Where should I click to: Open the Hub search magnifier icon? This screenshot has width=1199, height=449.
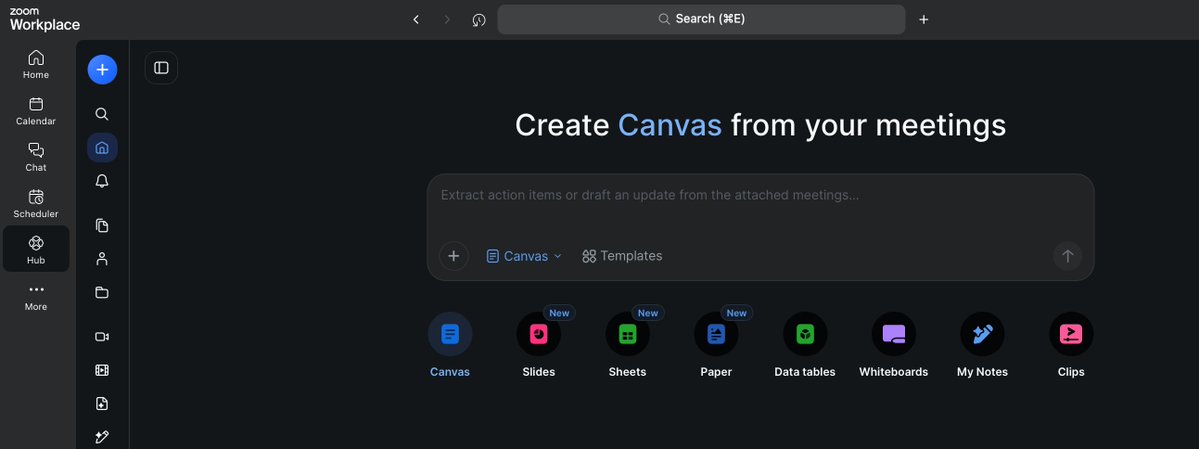click(x=102, y=114)
